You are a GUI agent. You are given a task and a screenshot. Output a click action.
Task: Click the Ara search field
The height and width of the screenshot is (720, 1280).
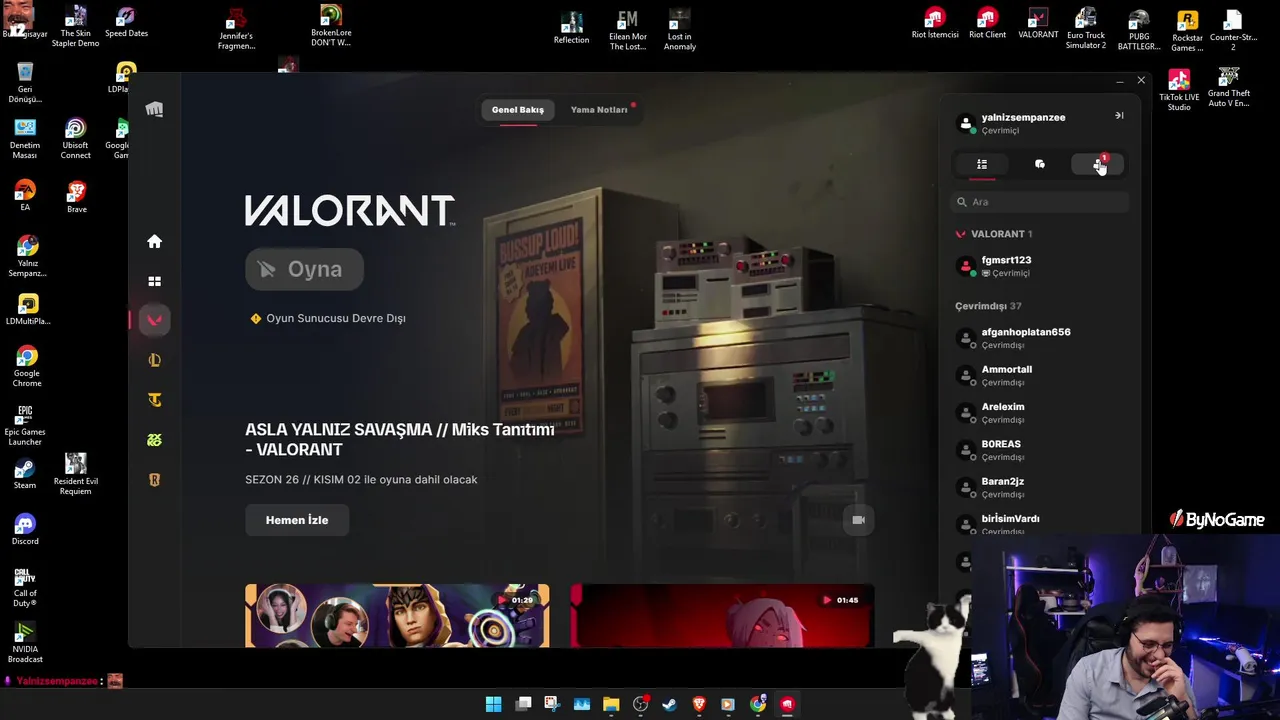[x=1040, y=202]
